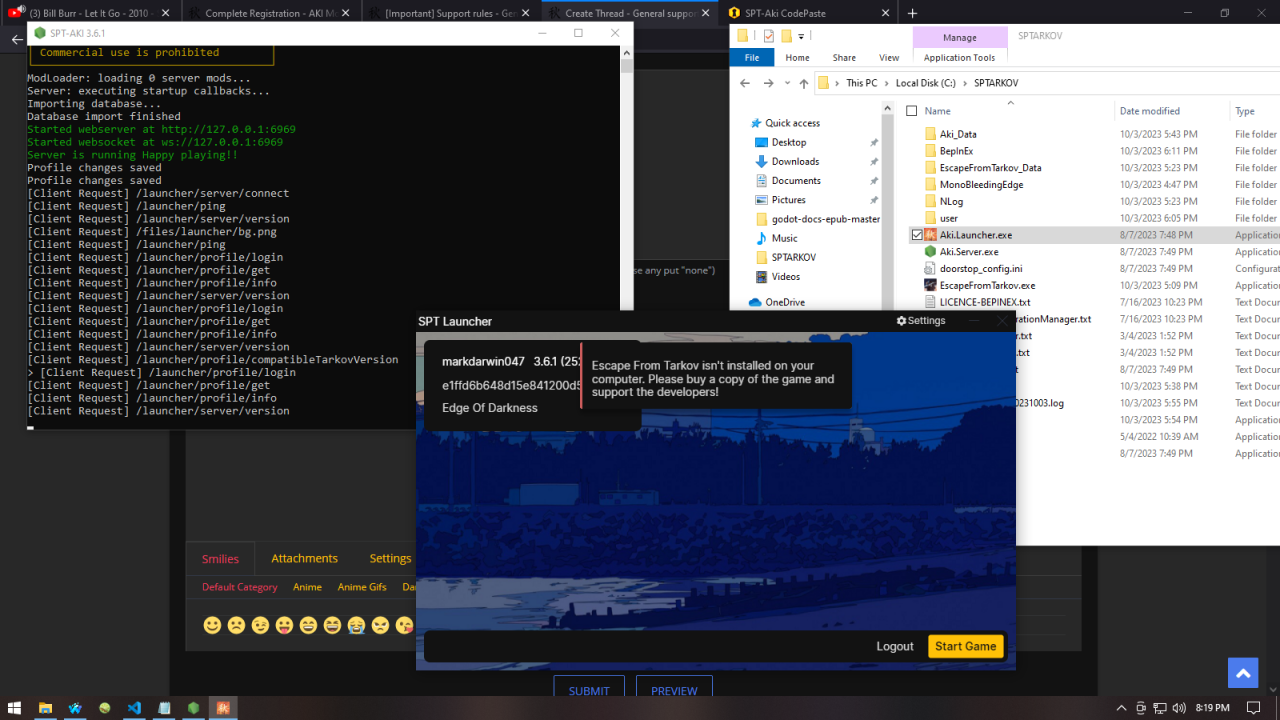
Task: Open the Windows Start menu
Action: click(x=16, y=708)
